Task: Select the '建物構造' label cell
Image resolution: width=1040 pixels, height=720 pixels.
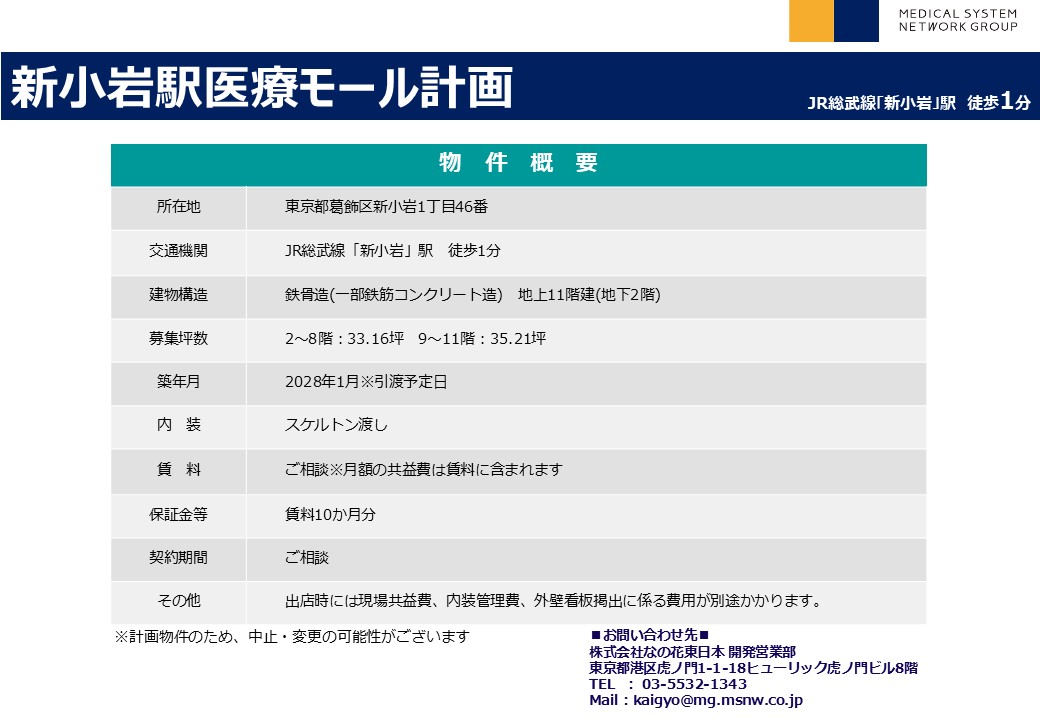Action: 178,295
